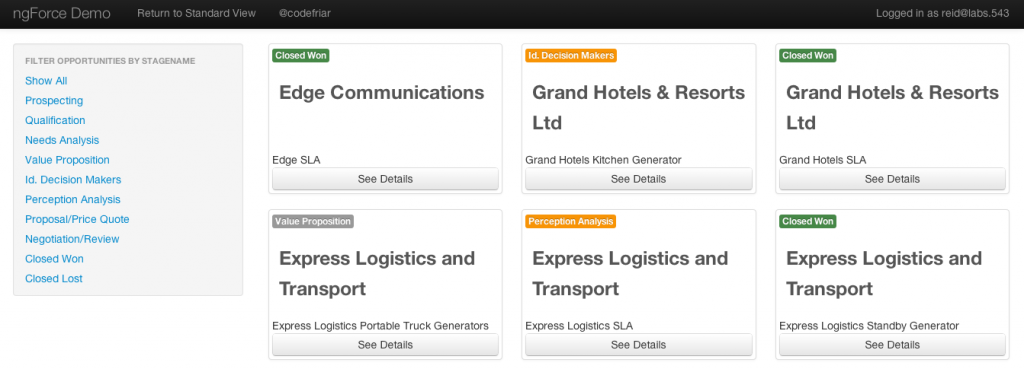Filter opportunities by Qualification

[55, 120]
